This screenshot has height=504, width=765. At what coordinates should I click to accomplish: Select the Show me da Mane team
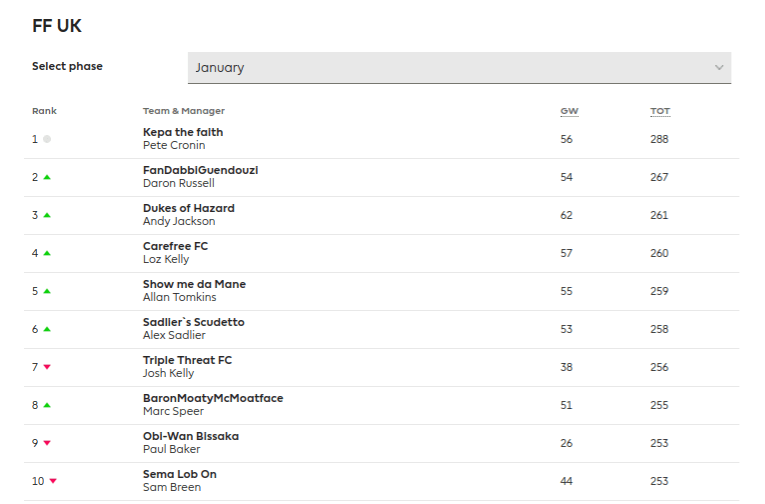pyautogui.click(x=194, y=284)
